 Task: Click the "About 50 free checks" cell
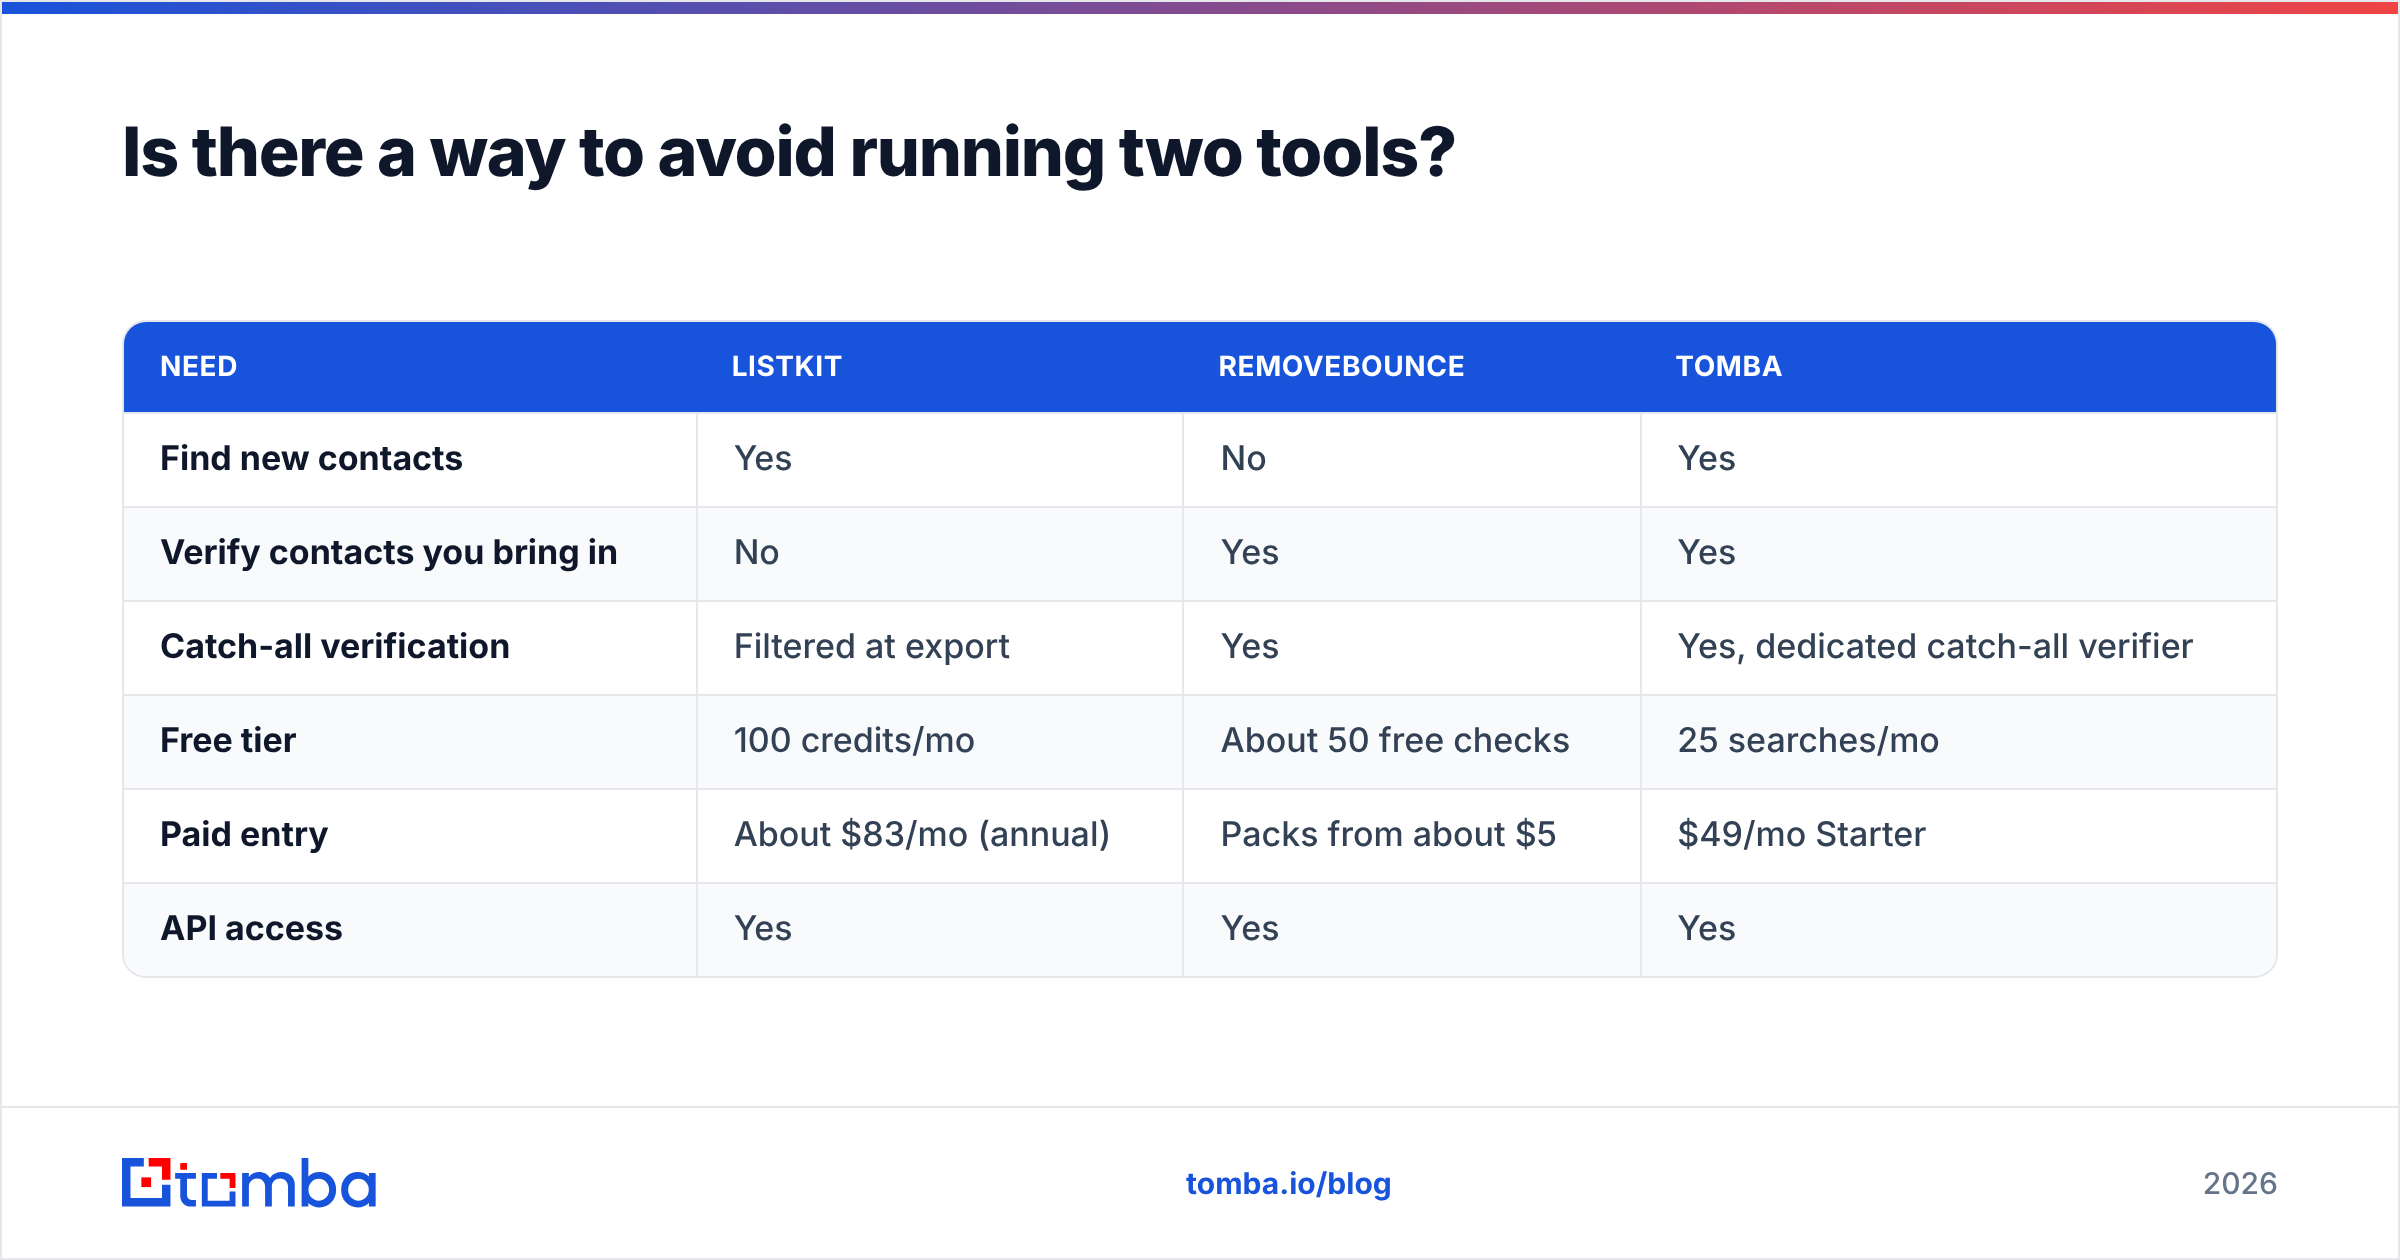click(x=1395, y=740)
